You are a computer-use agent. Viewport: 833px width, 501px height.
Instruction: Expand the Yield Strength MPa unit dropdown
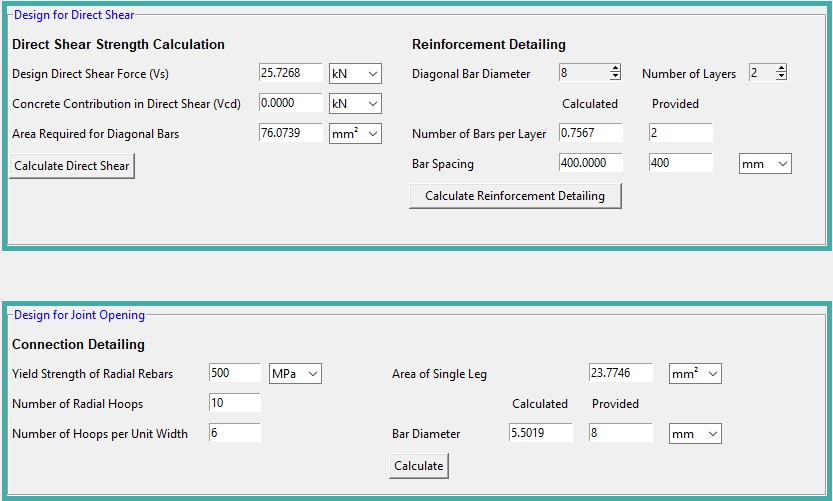(295, 373)
